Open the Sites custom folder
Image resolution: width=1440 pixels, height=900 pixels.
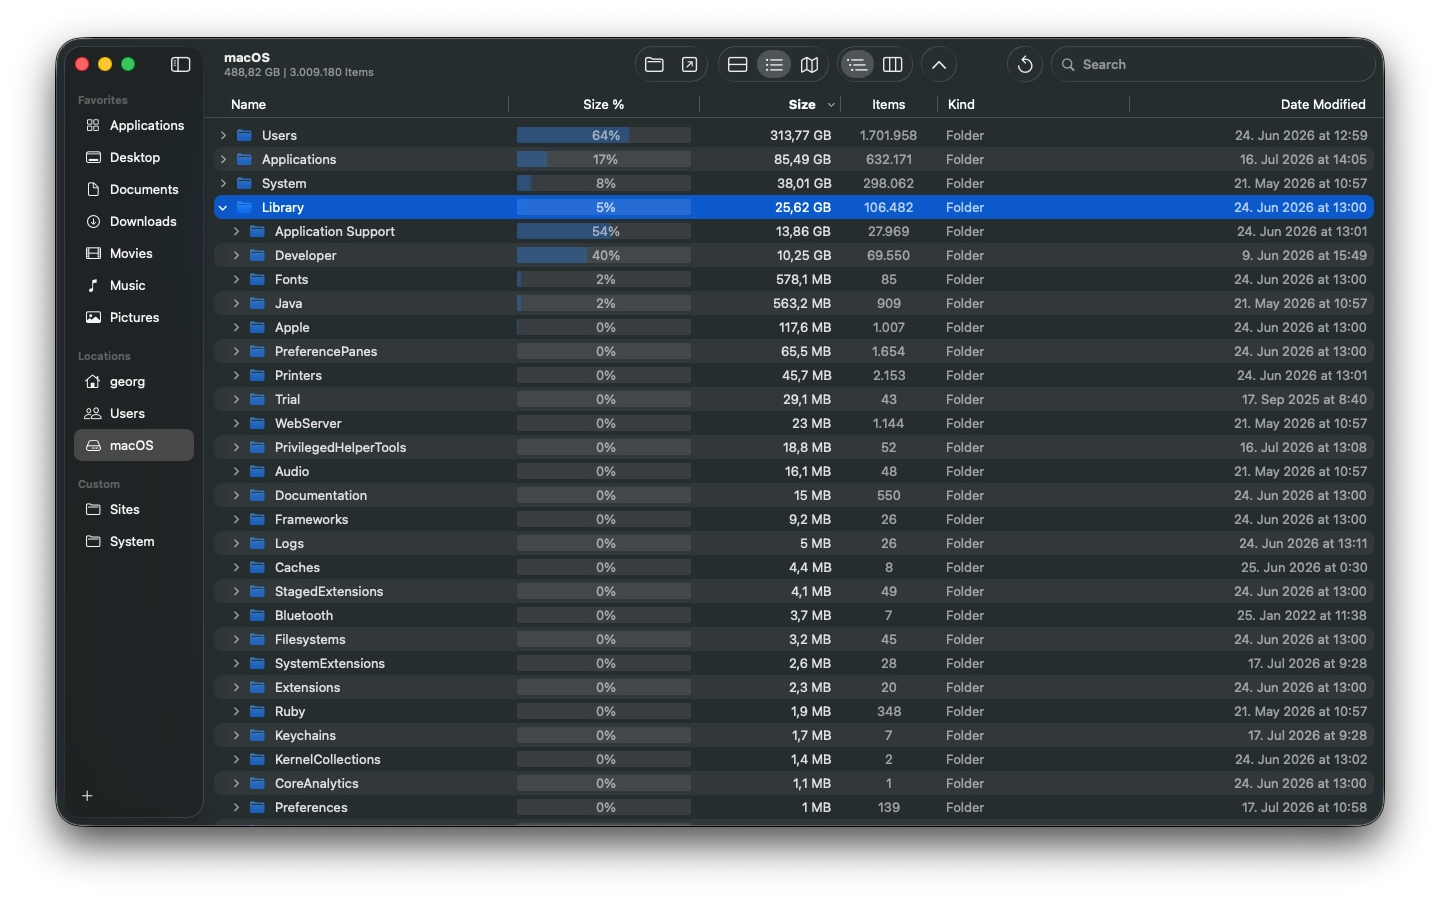[x=134, y=509]
